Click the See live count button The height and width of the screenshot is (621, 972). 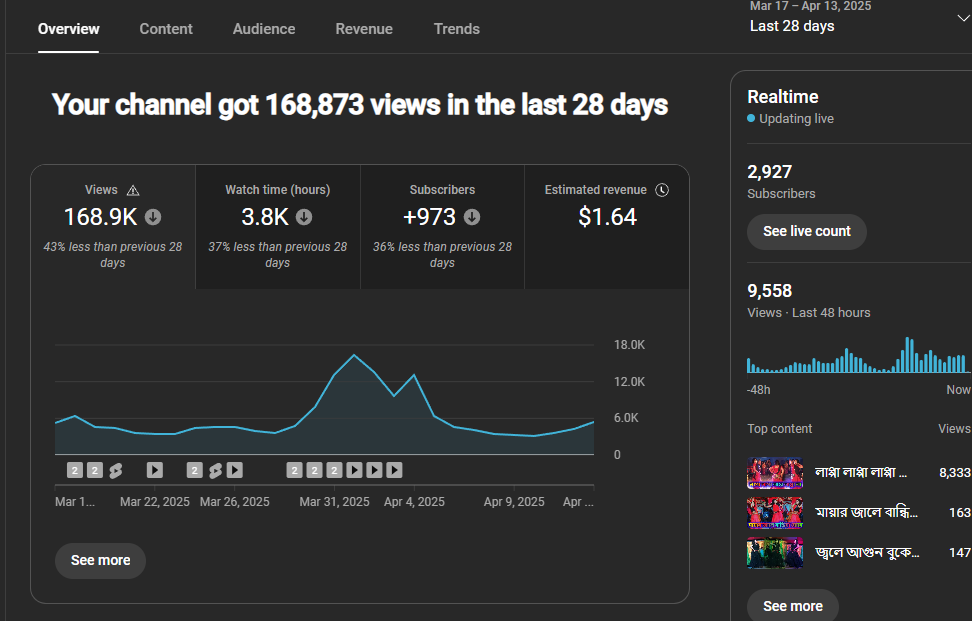click(806, 232)
